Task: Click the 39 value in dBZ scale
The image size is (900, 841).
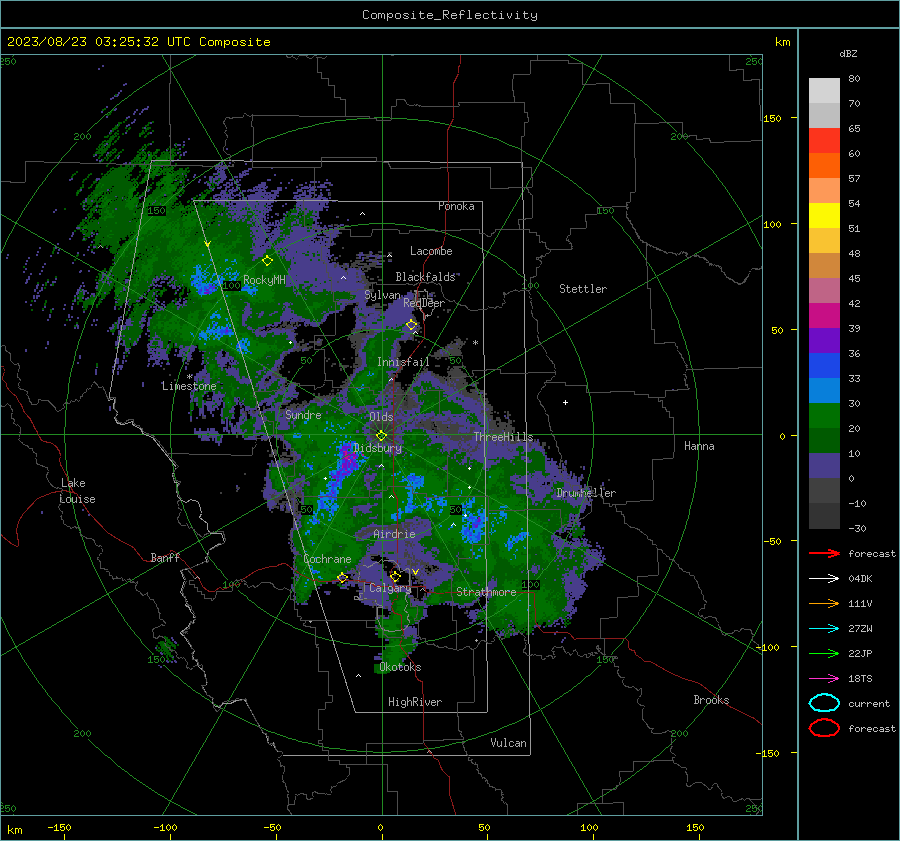Action: pos(854,328)
